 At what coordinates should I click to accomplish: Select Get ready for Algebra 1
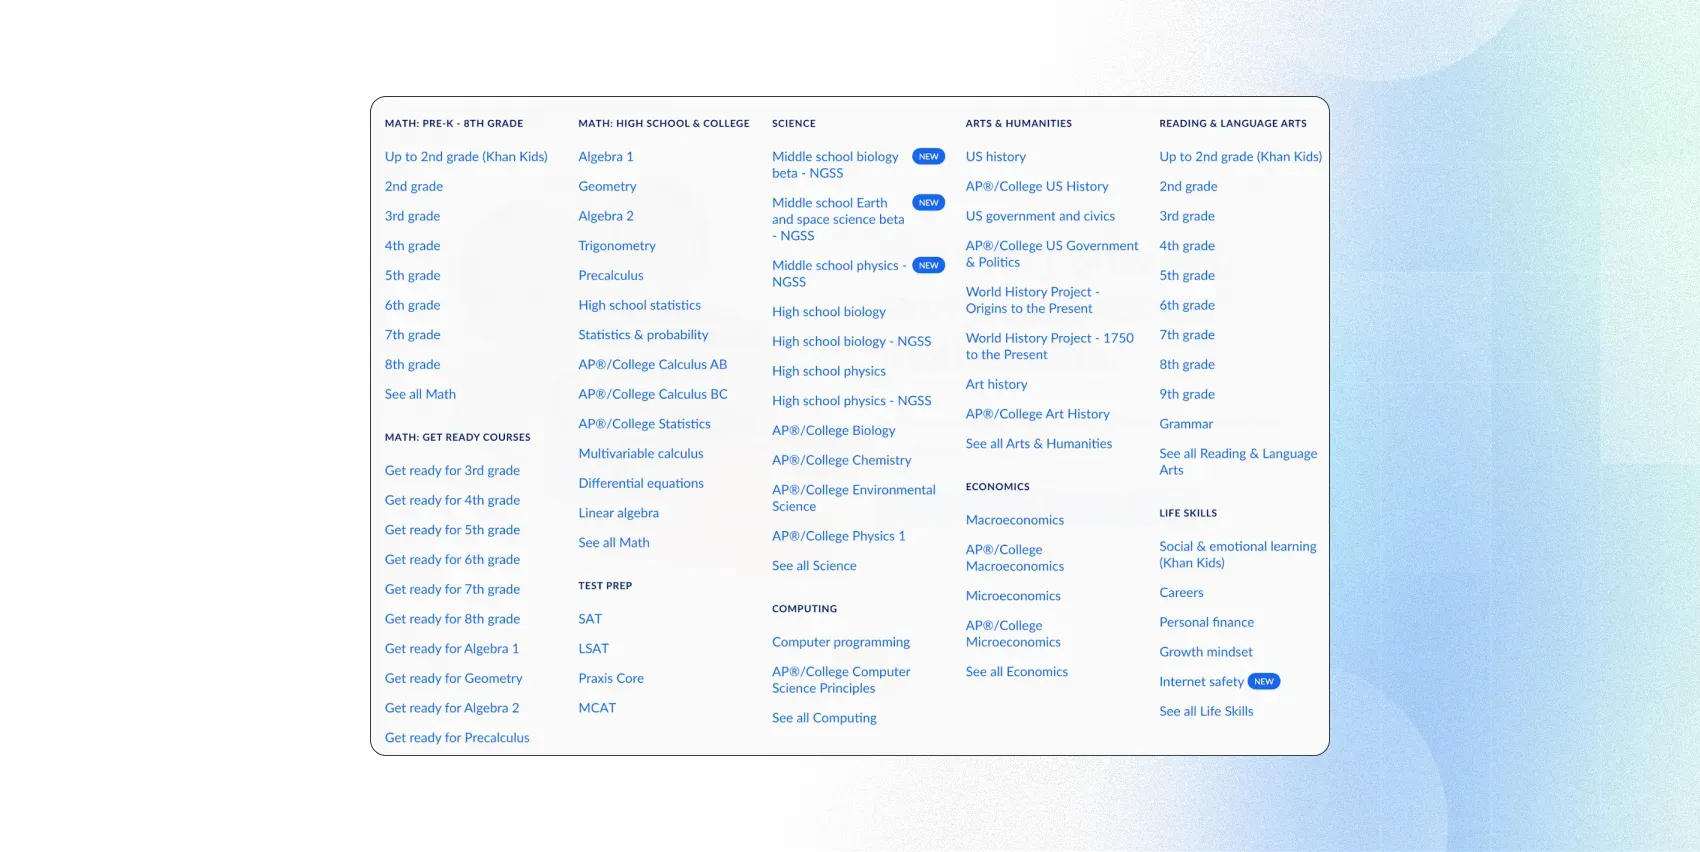[x=452, y=649]
